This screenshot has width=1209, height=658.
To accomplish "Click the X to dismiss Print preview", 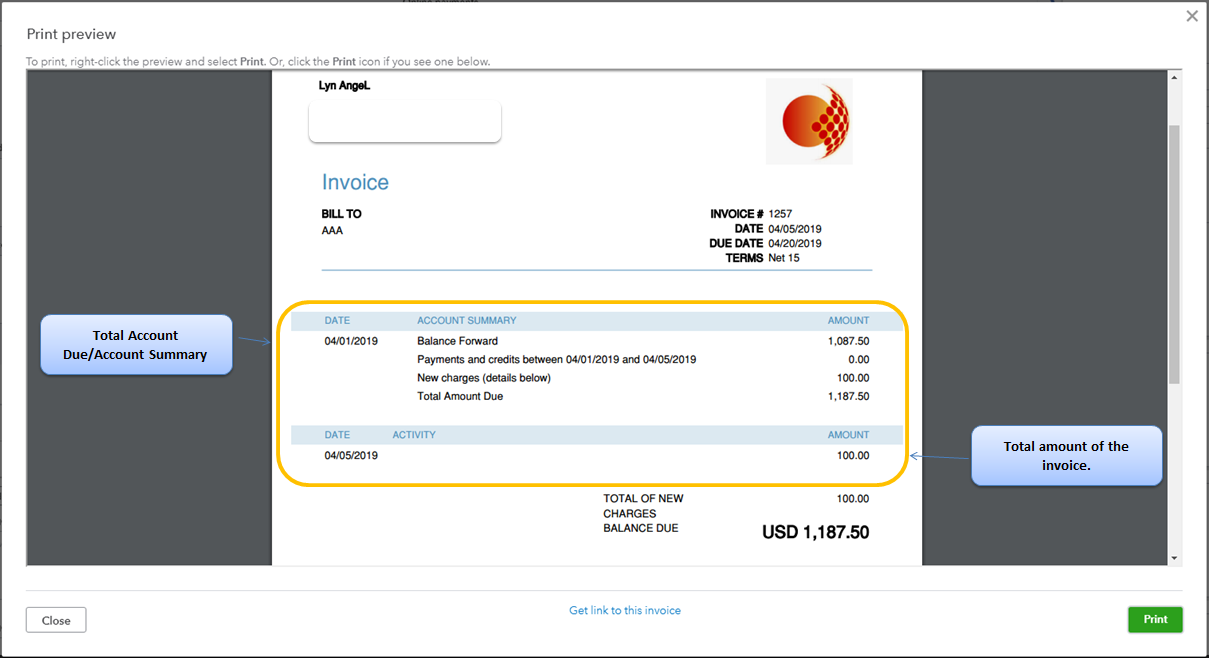I will coord(1191,16).
